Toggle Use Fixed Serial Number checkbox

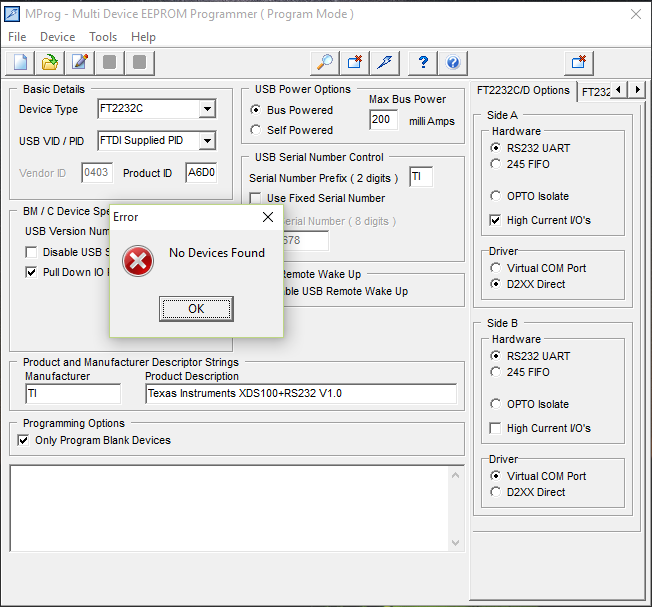pyautogui.click(x=255, y=198)
